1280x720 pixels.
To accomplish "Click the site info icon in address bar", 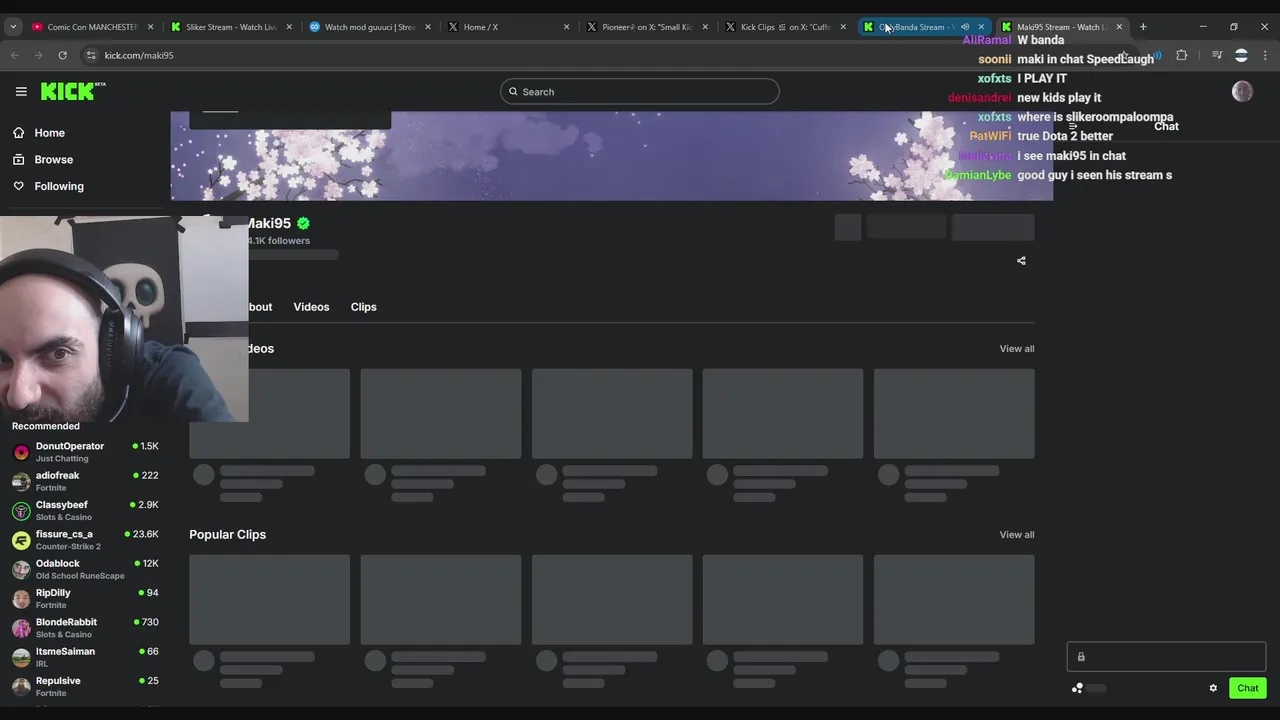I will pyautogui.click(x=91, y=55).
